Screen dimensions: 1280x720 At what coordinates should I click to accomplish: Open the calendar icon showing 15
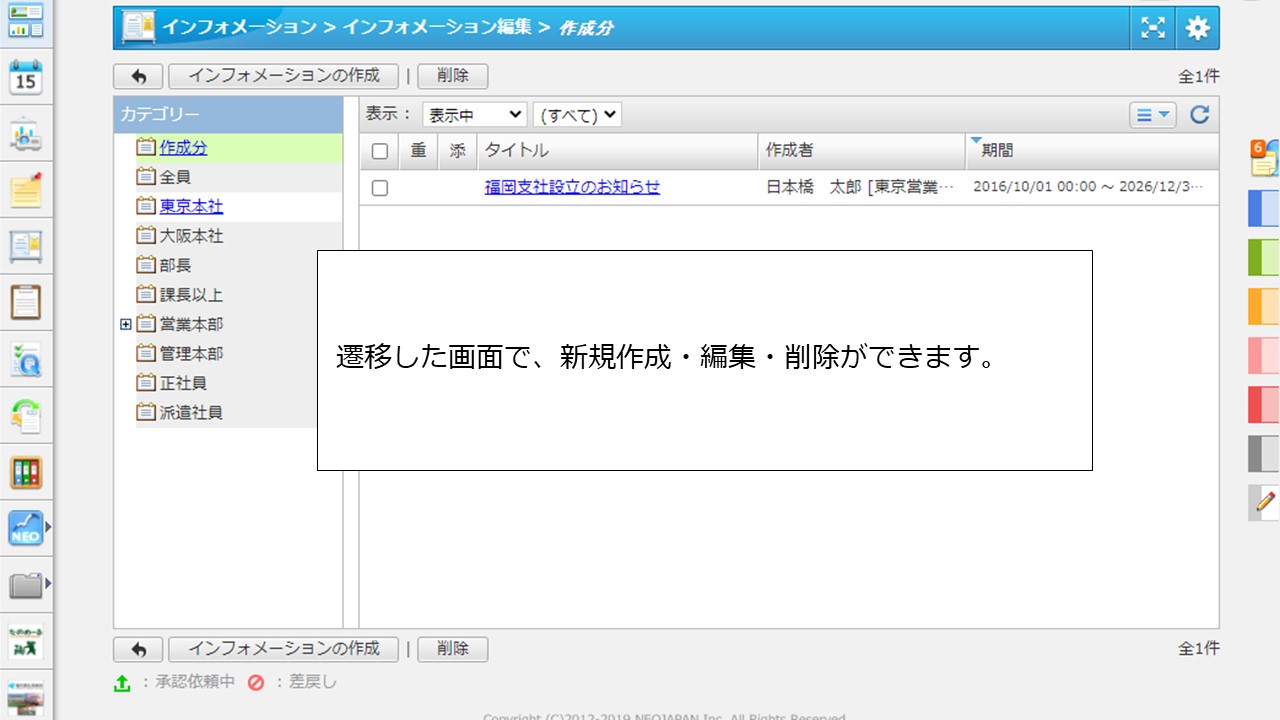[26, 77]
